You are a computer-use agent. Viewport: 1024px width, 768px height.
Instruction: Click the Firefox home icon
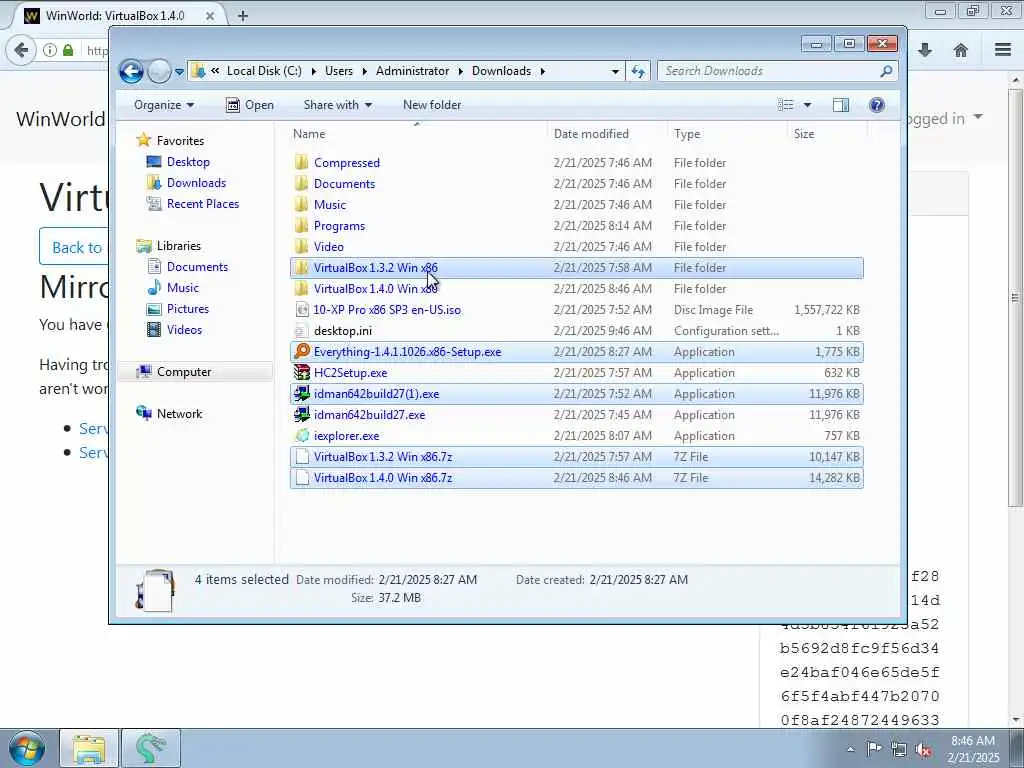[961, 50]
